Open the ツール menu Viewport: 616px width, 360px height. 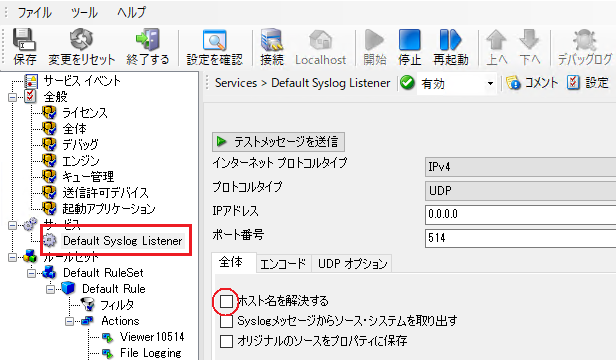[x=84, y=13]
